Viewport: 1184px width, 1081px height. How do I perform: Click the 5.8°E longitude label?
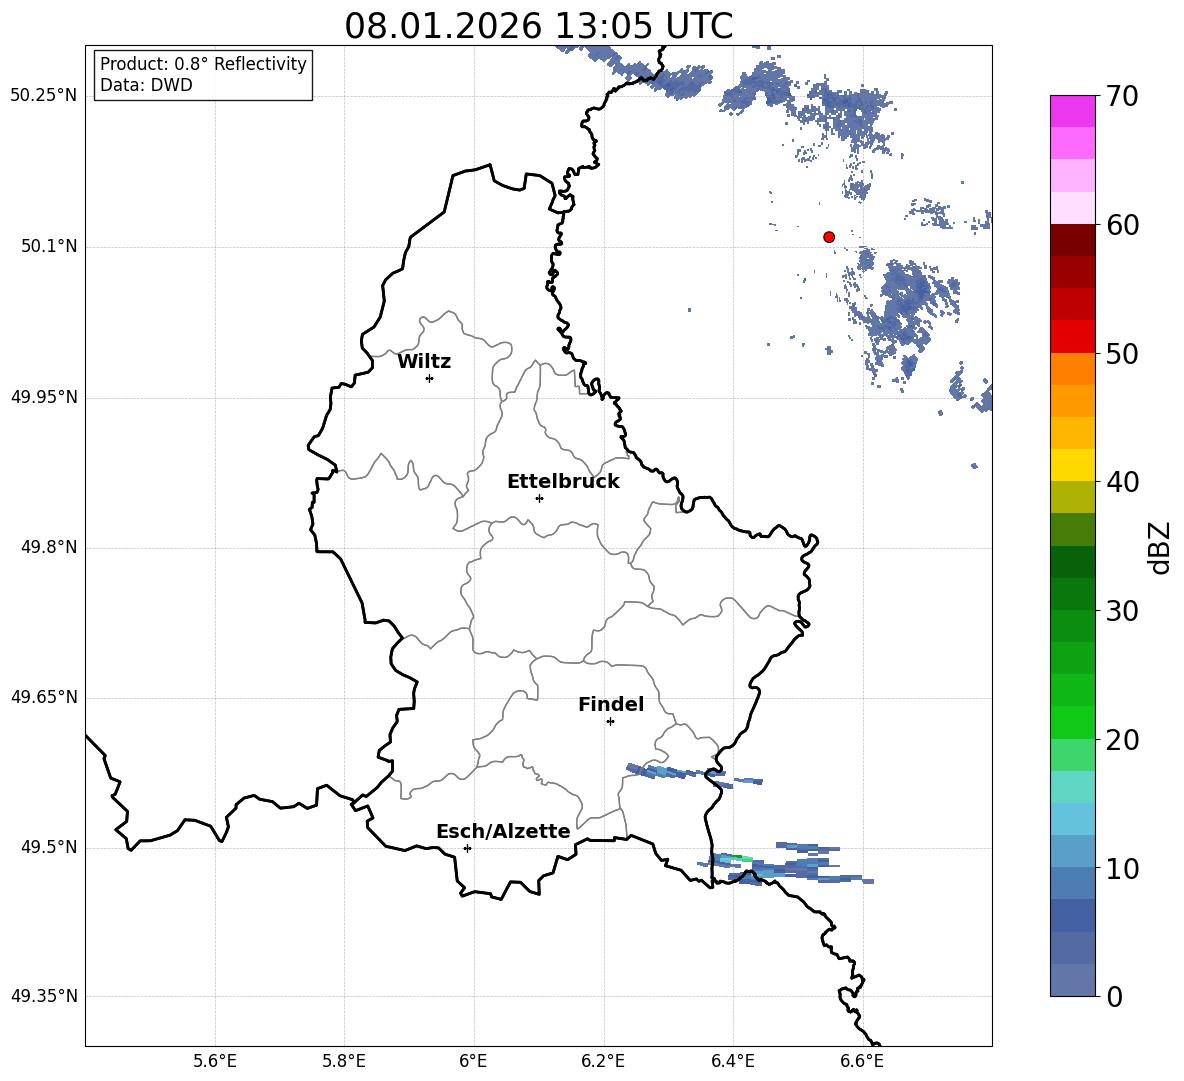(x=344, y=1061)
